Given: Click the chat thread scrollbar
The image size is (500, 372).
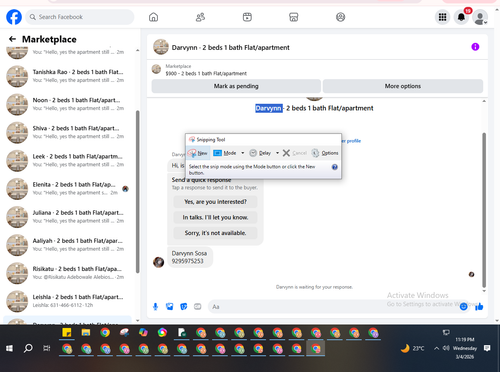Looking at the screenshot, I should click(x=484, y=210).
